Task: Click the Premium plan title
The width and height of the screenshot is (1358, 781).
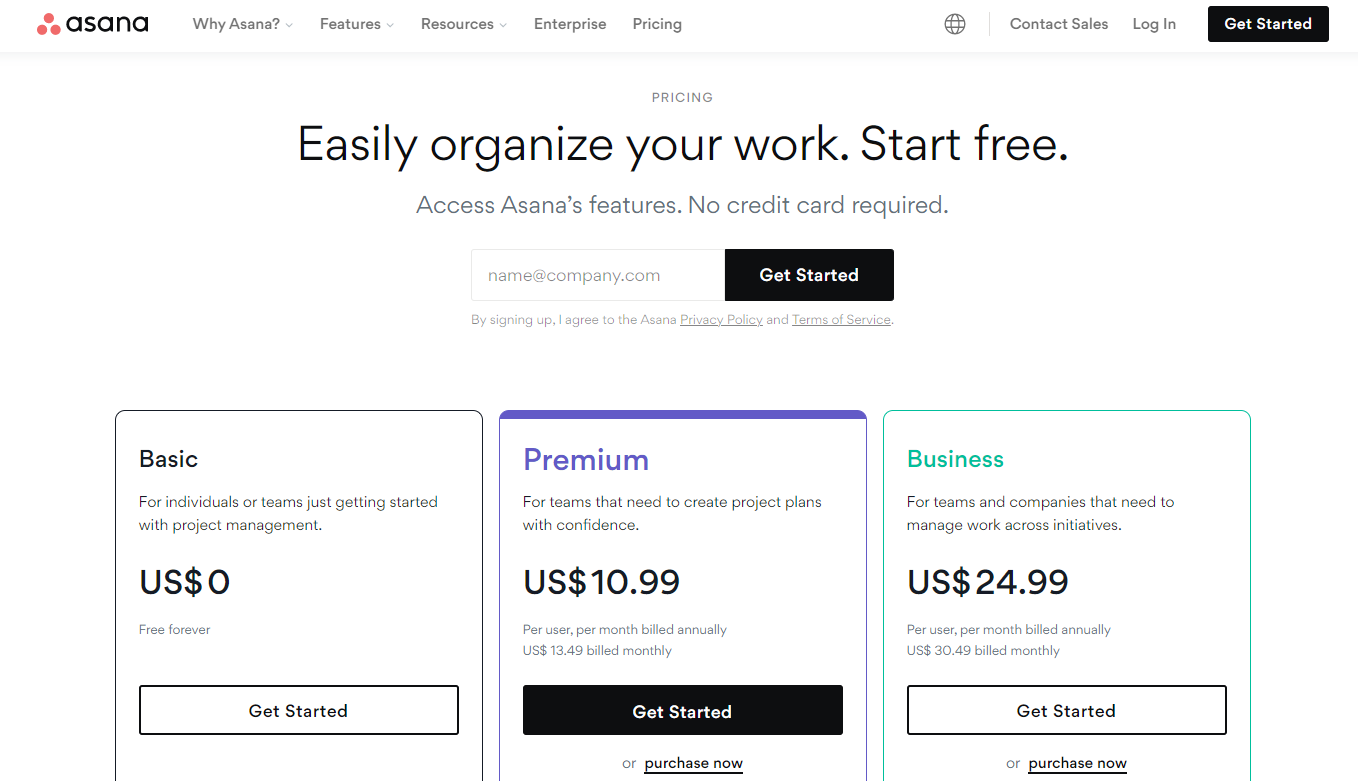Action: [586, 460]
